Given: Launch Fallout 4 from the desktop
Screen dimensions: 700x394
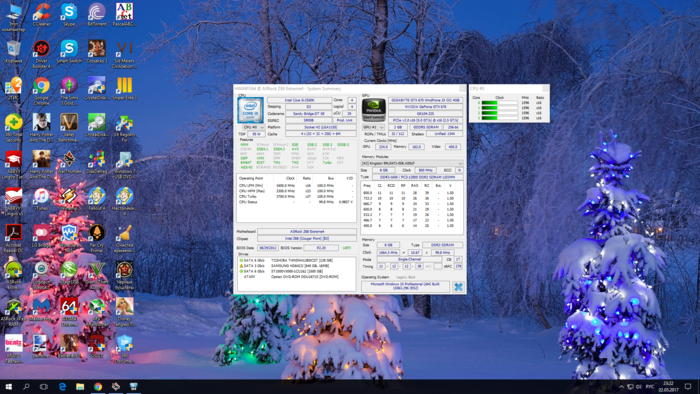Looking at the screenshot, I should point(97,199).
